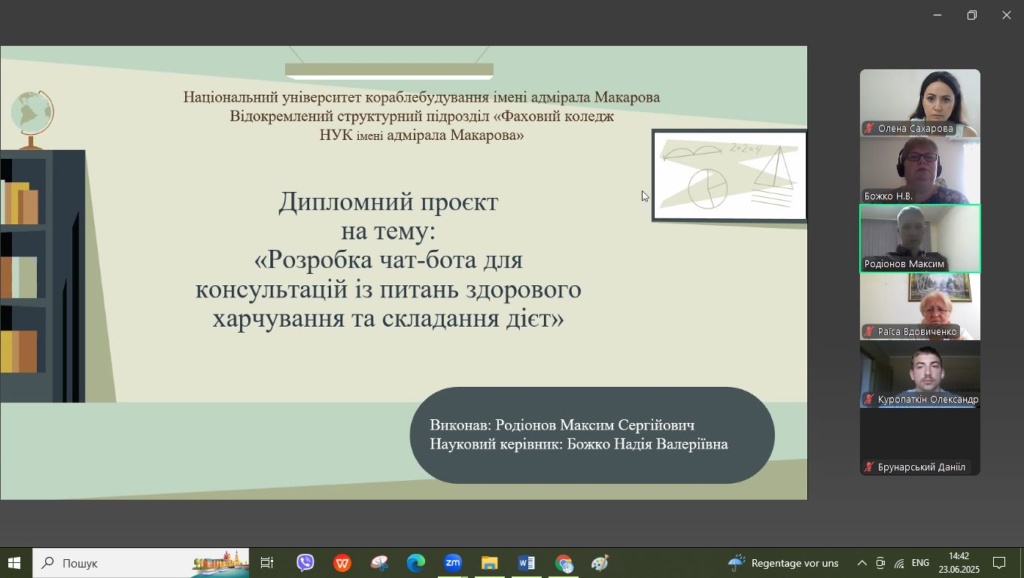Select Божко Н.В. video tile

(920, 170)
